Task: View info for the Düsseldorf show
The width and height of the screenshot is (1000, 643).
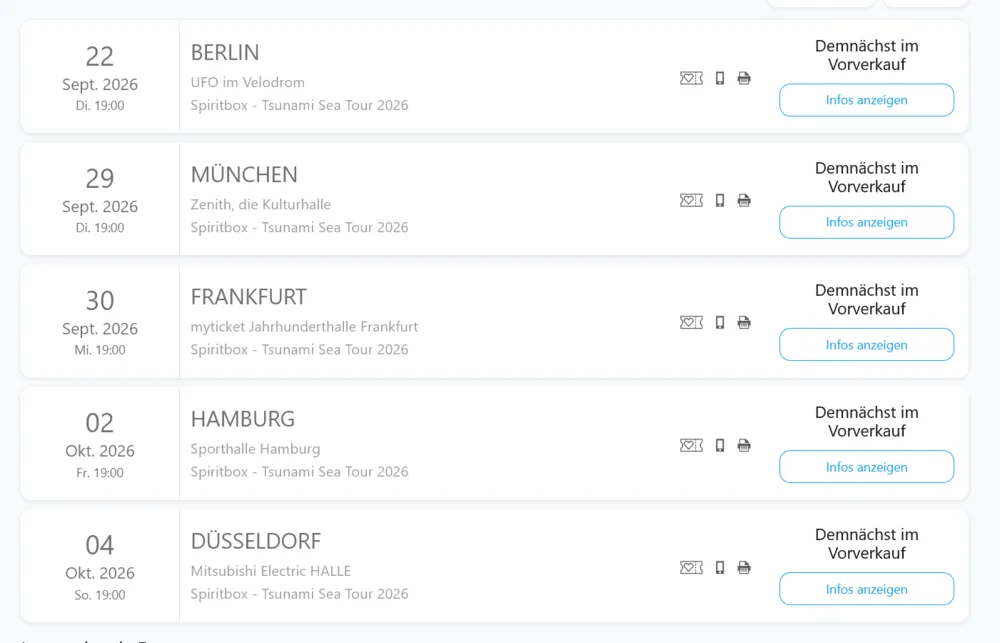Action: pyautogui.click(x=866, y=589)
